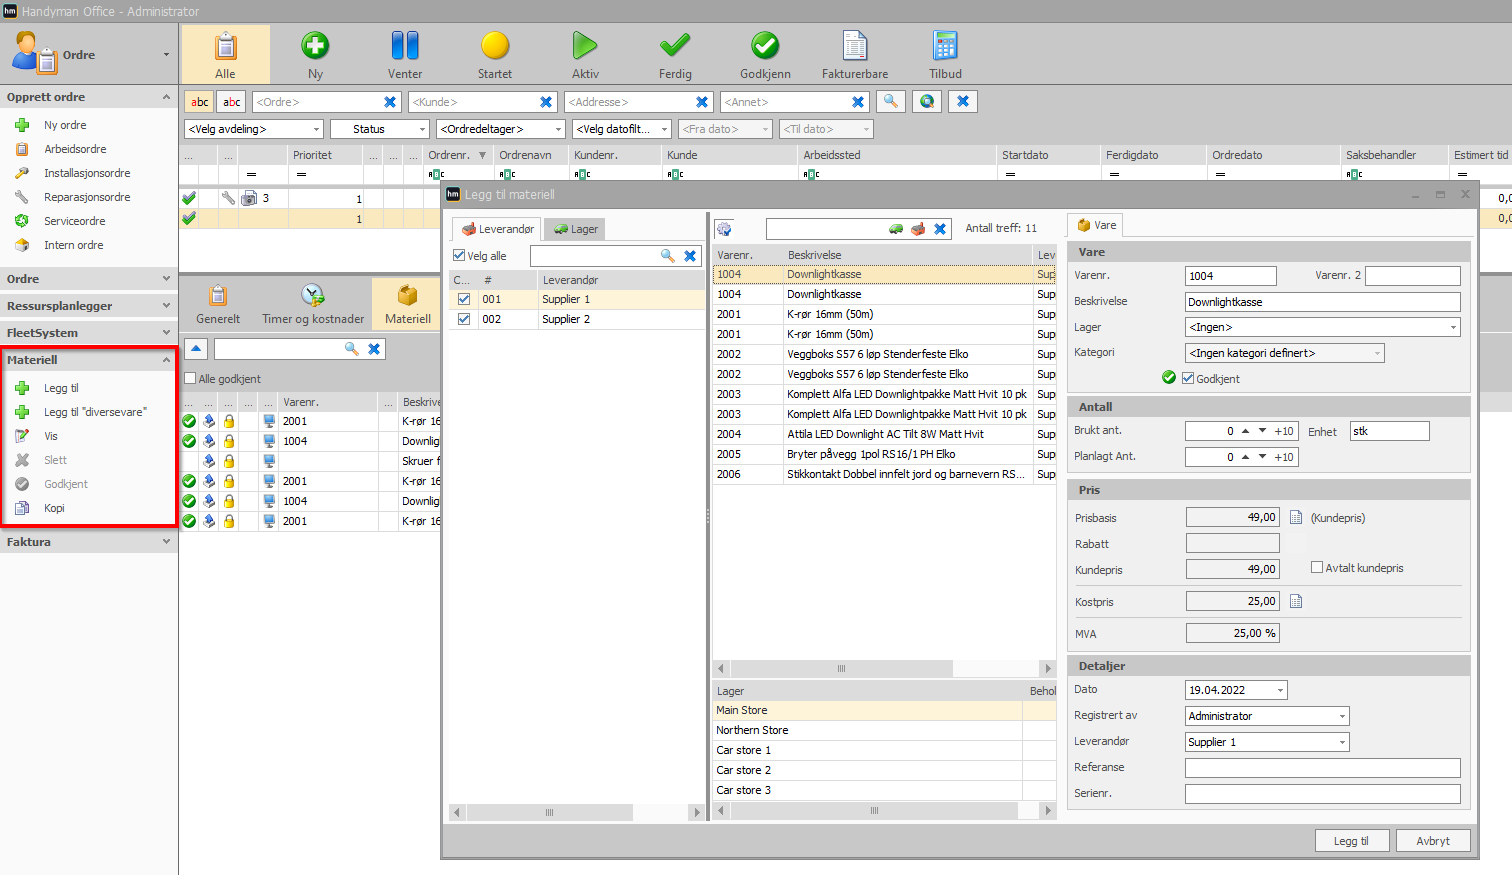Open the Velg avdeling dropdown
This screenshot has width=1512, height=875.
pos(254,129)
